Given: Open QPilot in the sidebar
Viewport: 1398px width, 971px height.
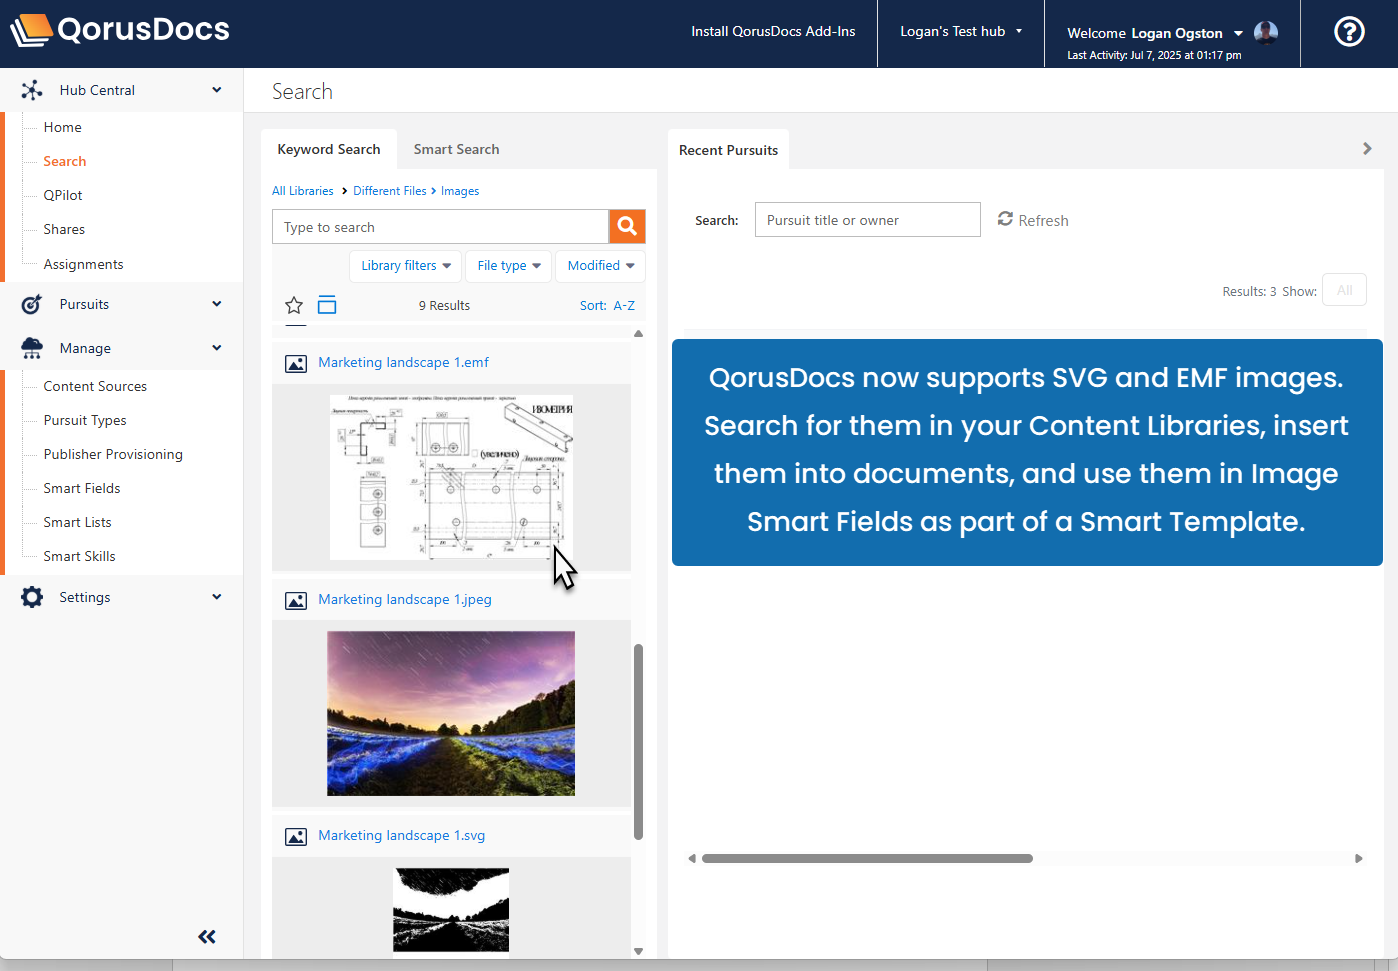Looking at the screenshot, I should [63, 195].
